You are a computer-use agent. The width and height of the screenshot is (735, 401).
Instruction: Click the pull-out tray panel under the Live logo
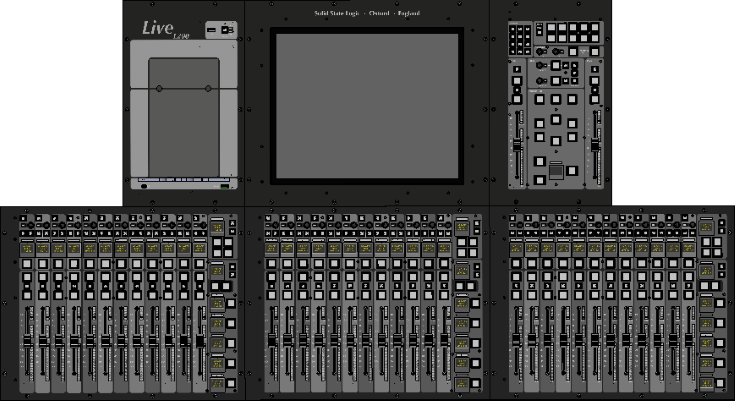[x=184, y=117]
